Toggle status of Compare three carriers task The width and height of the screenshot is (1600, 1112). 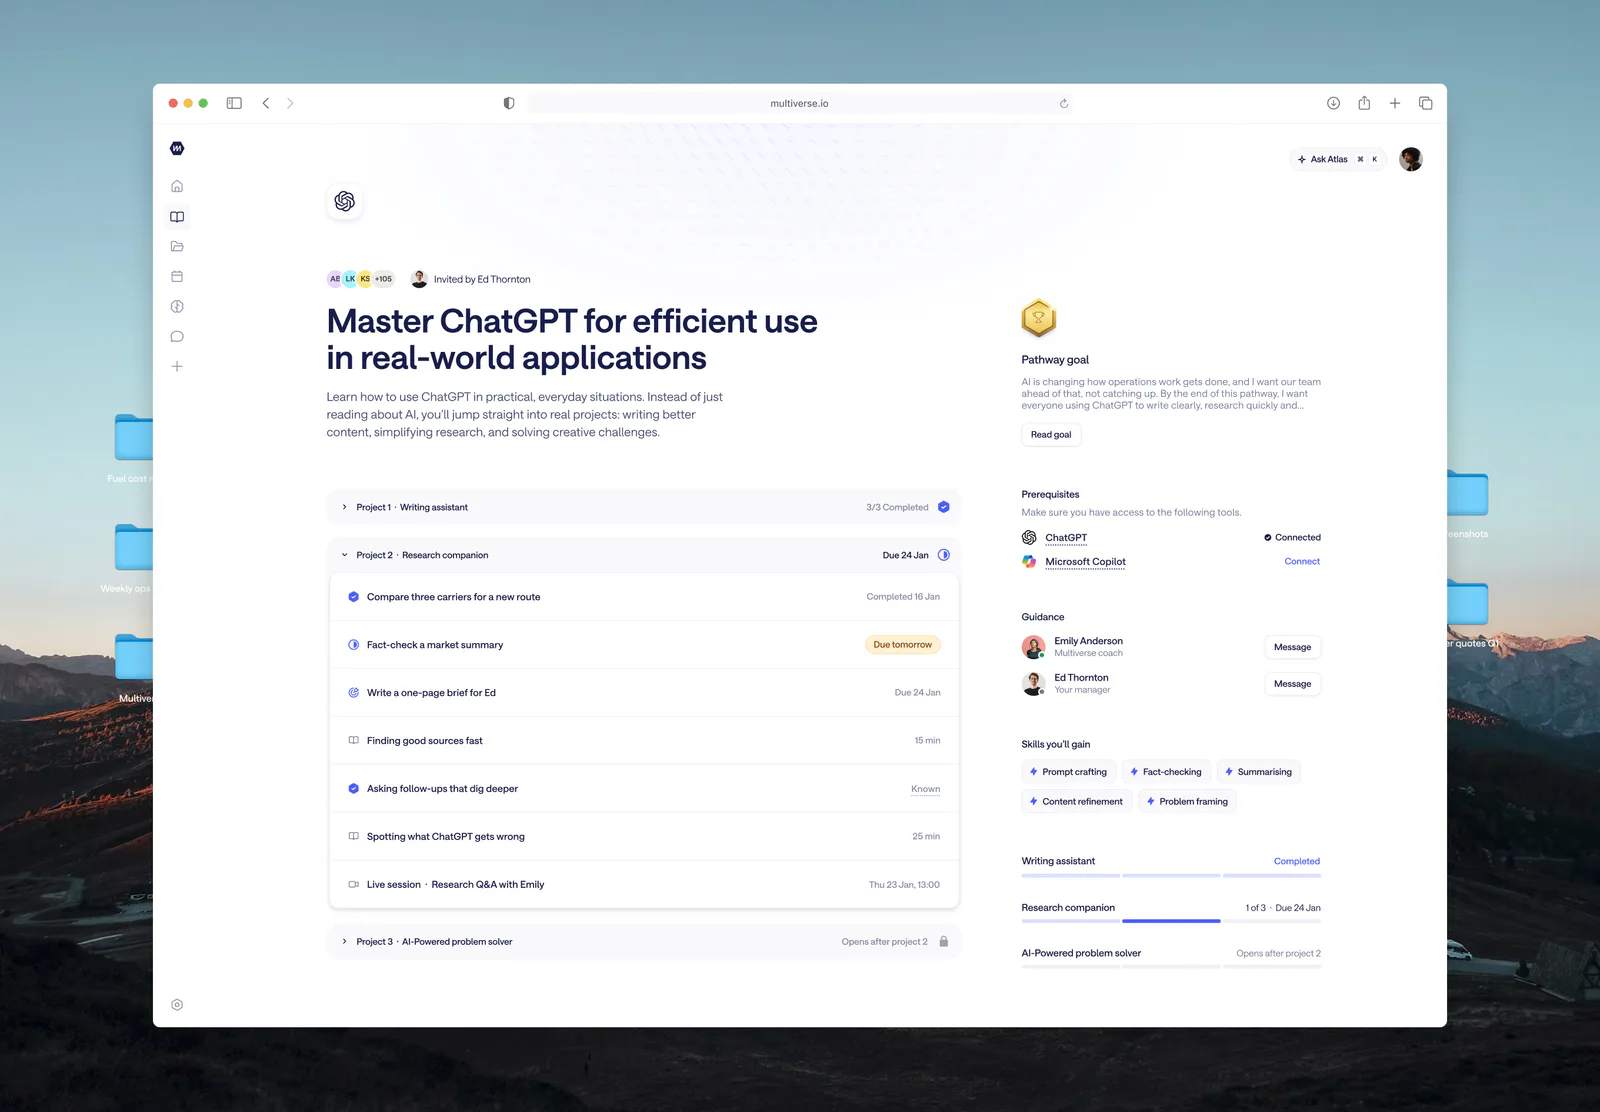(x=353, y=597)
